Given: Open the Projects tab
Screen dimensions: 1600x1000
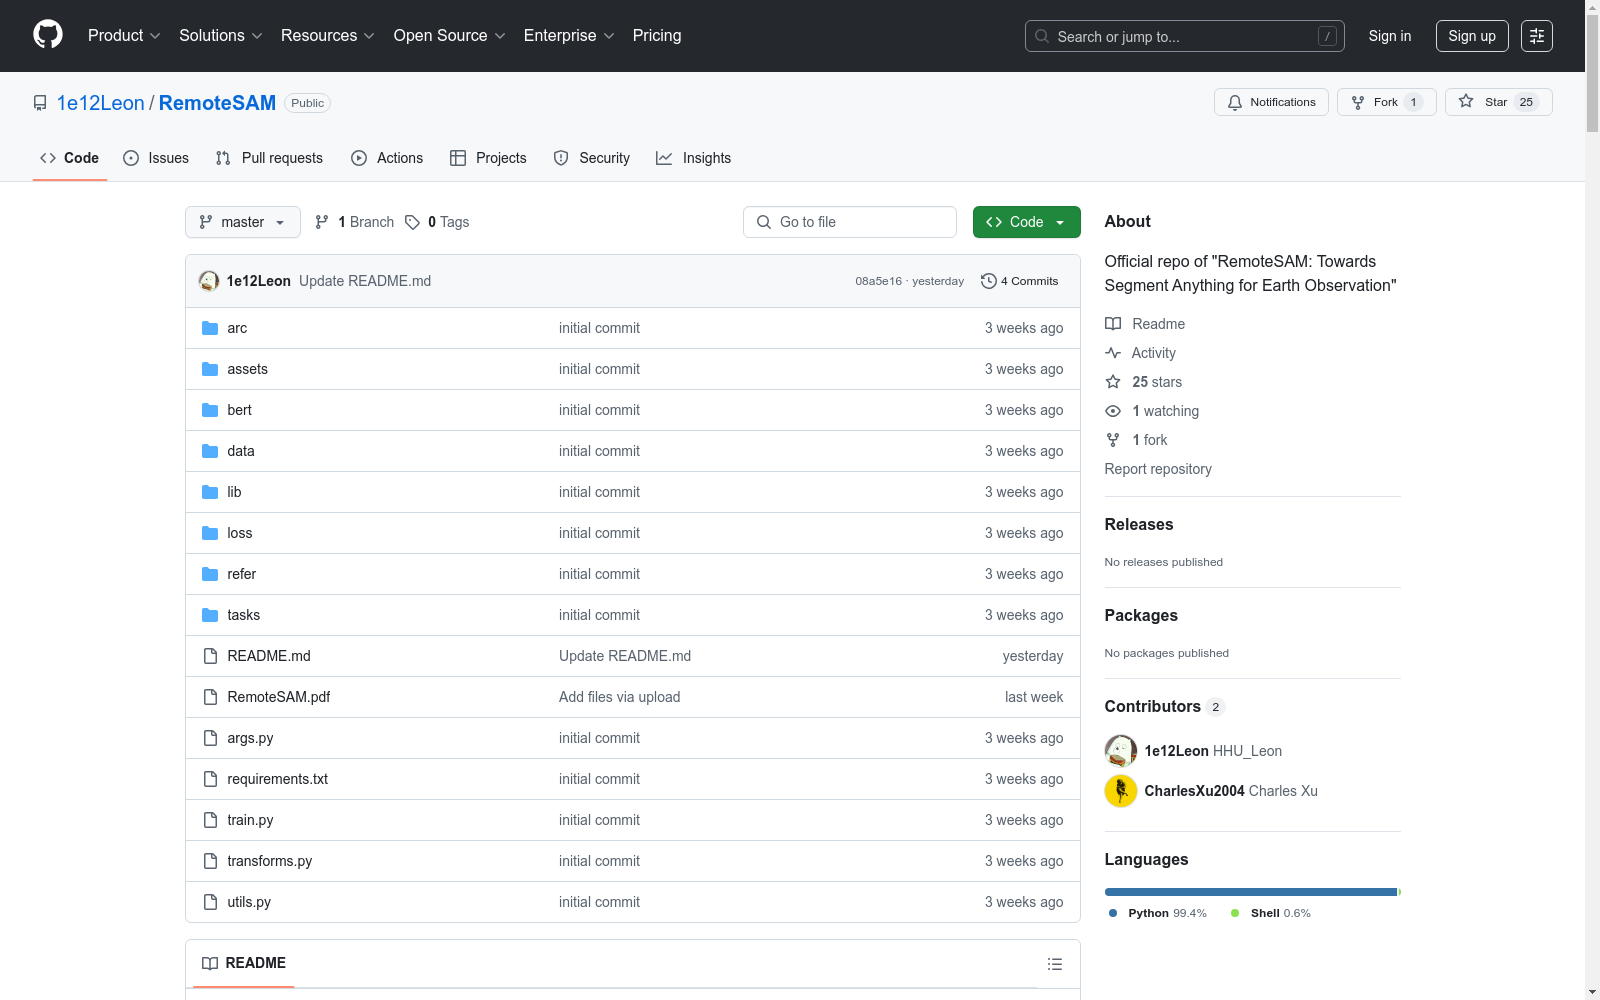Looking at the screenshot, I should coord(488,158).
